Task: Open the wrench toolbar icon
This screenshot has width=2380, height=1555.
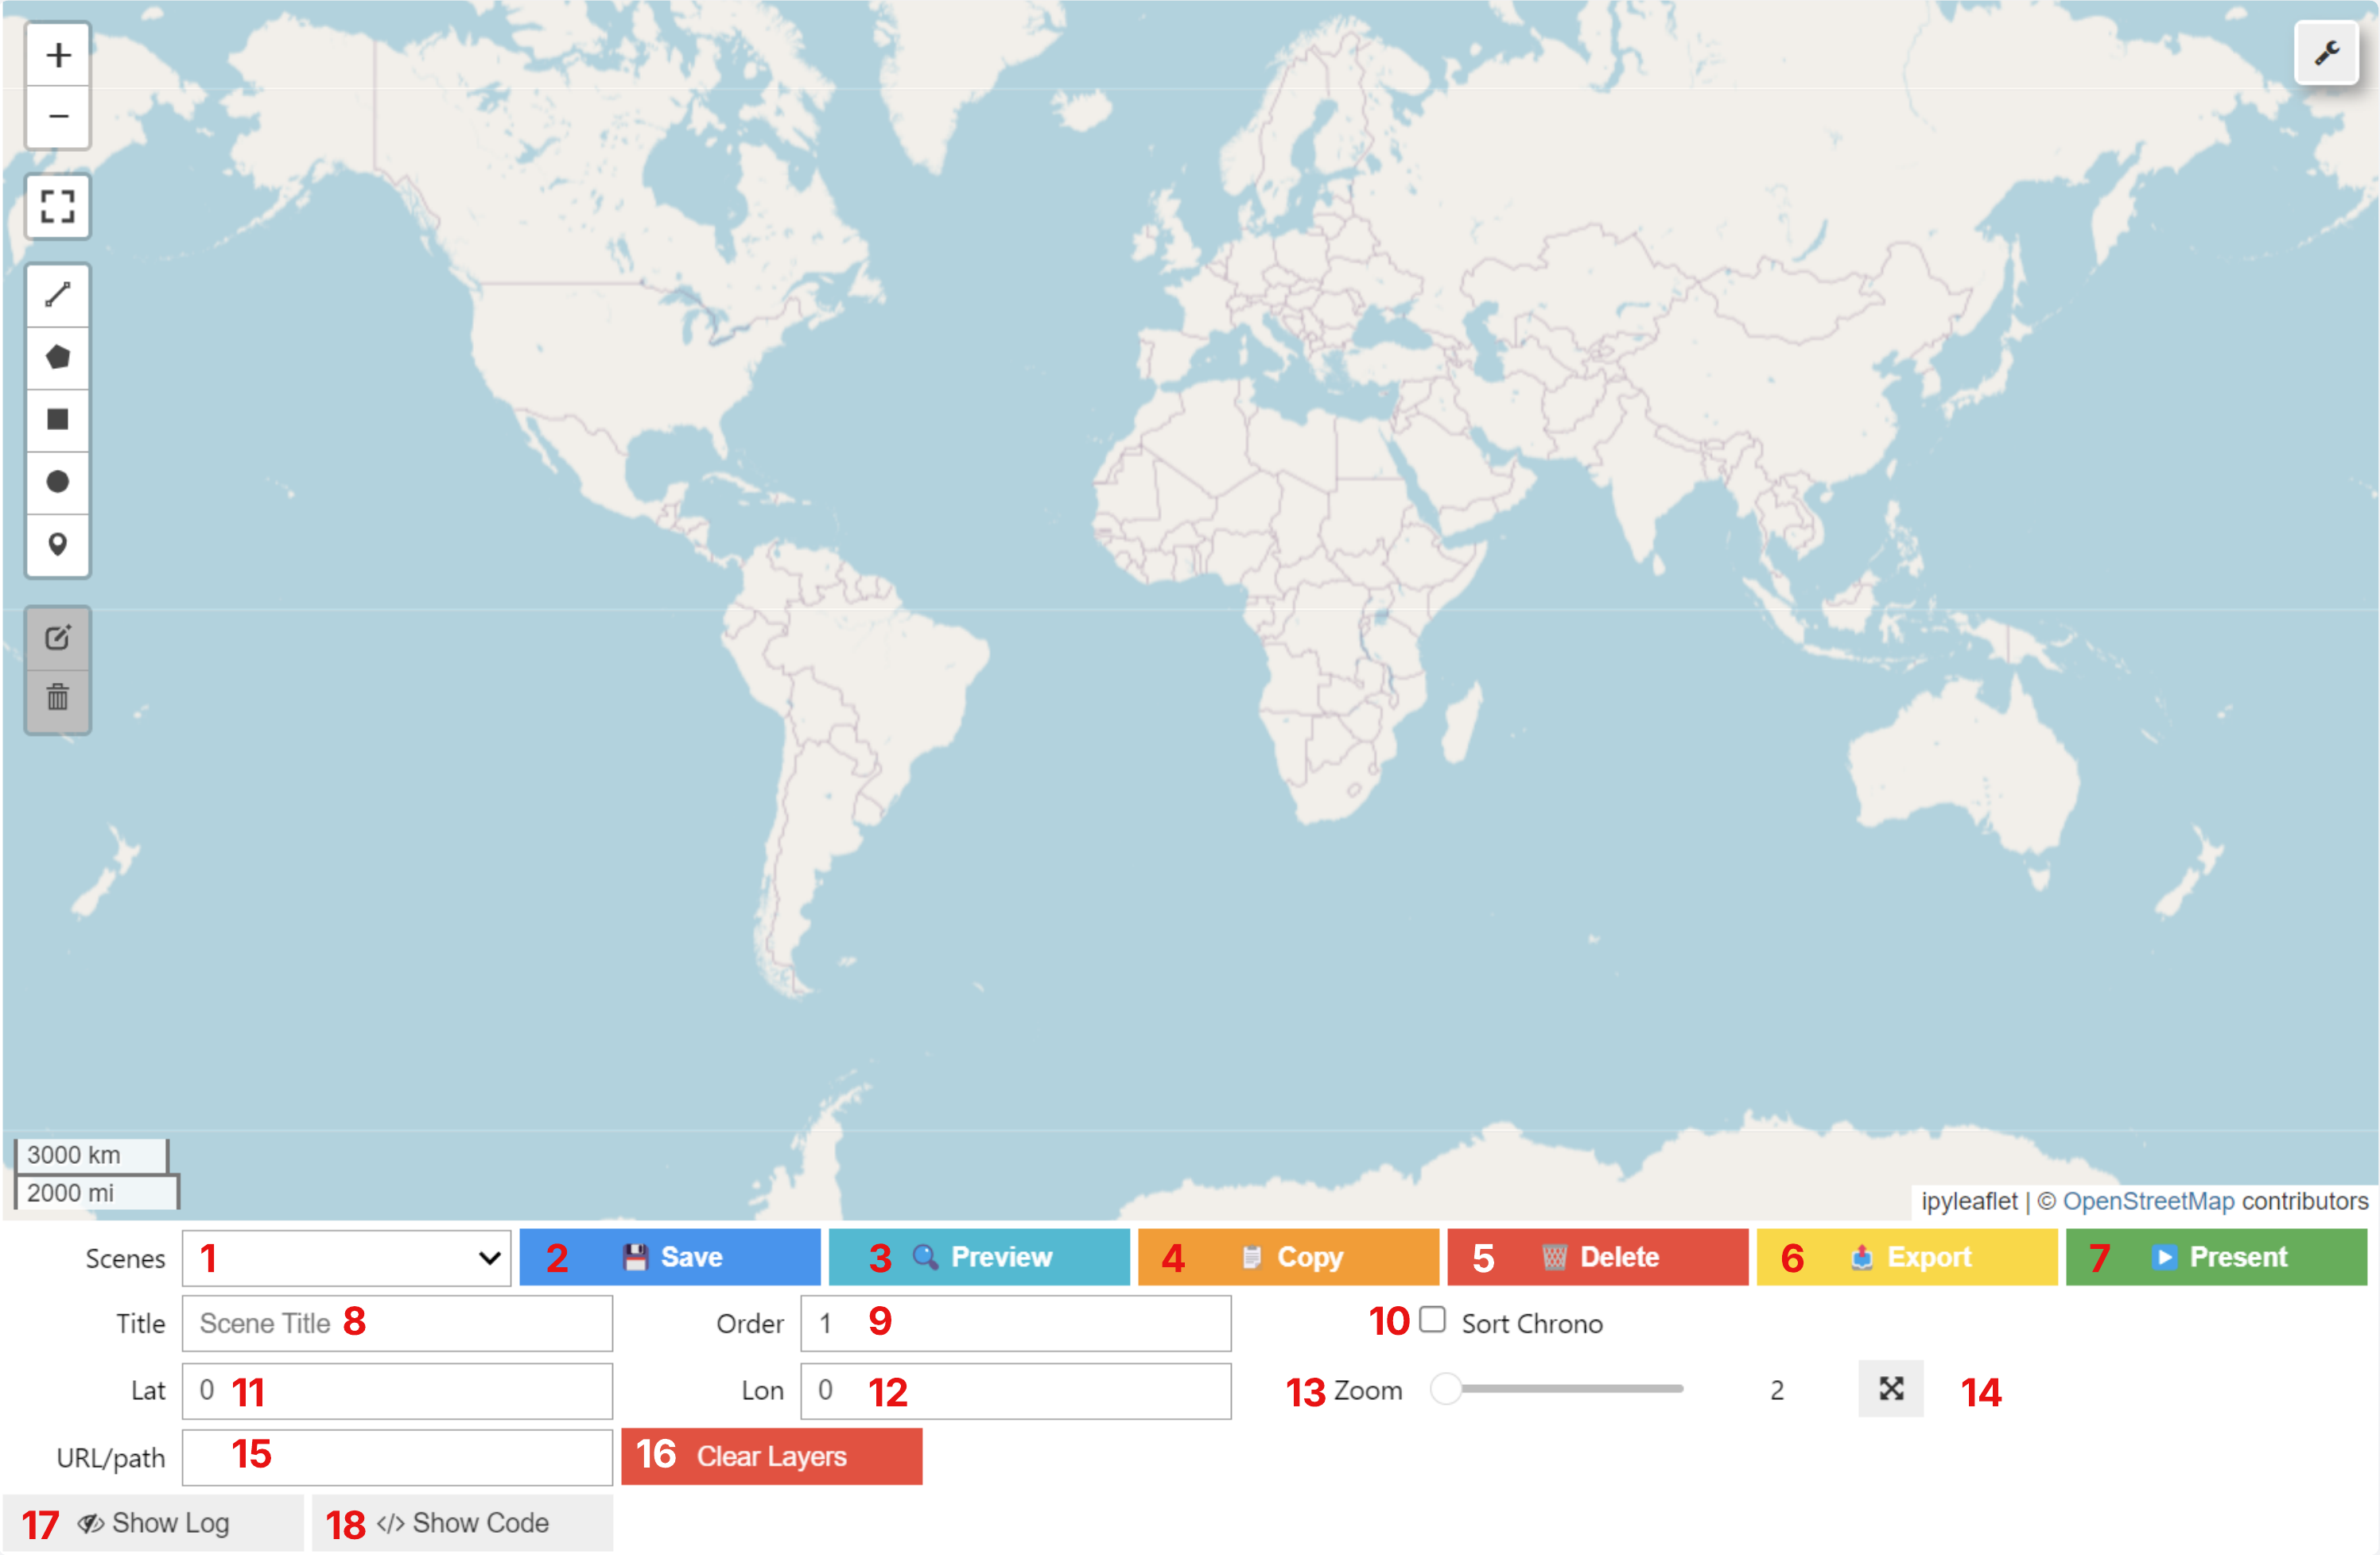Action: tap(2326, 52)
